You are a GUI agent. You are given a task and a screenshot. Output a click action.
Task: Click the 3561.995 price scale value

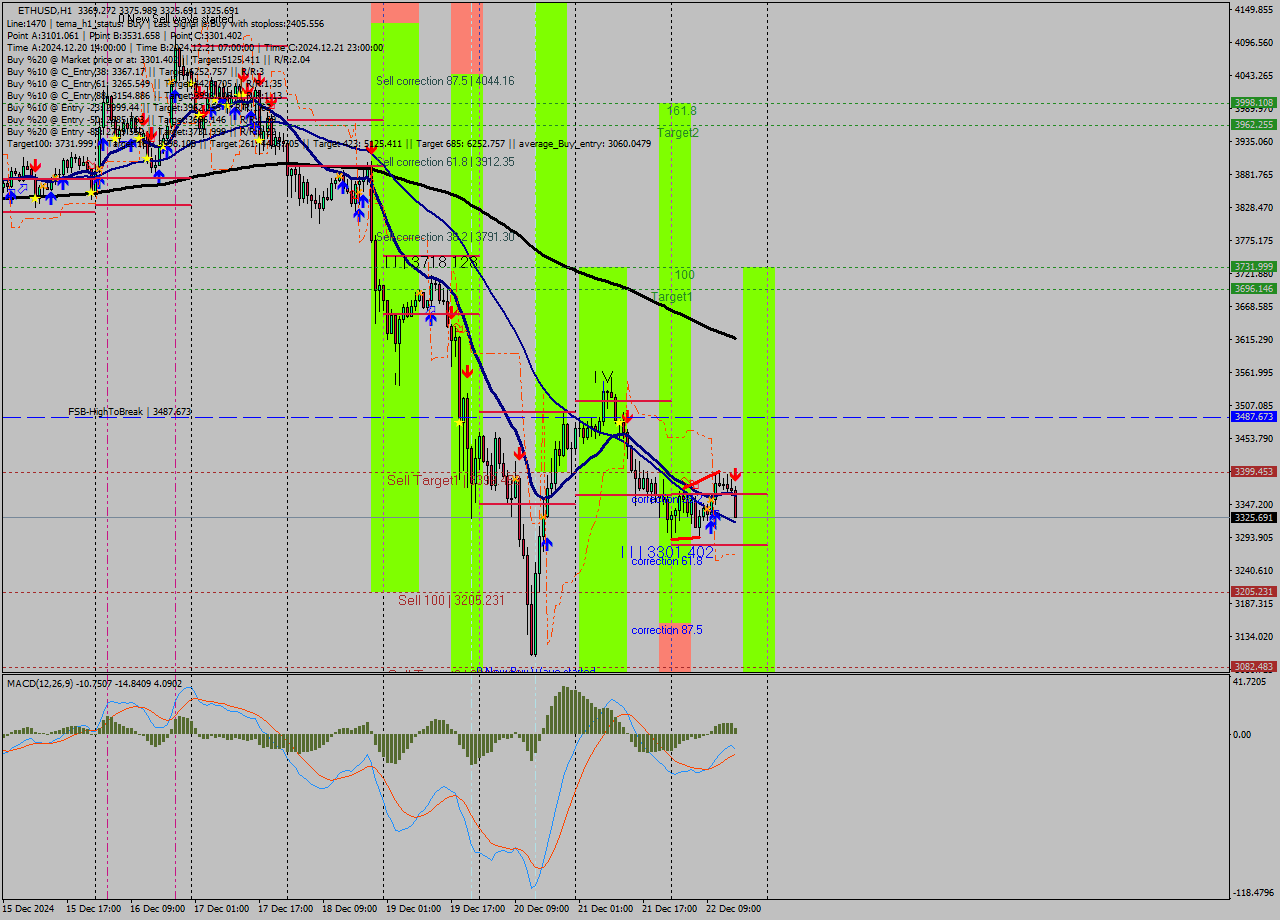[1253, 372]
